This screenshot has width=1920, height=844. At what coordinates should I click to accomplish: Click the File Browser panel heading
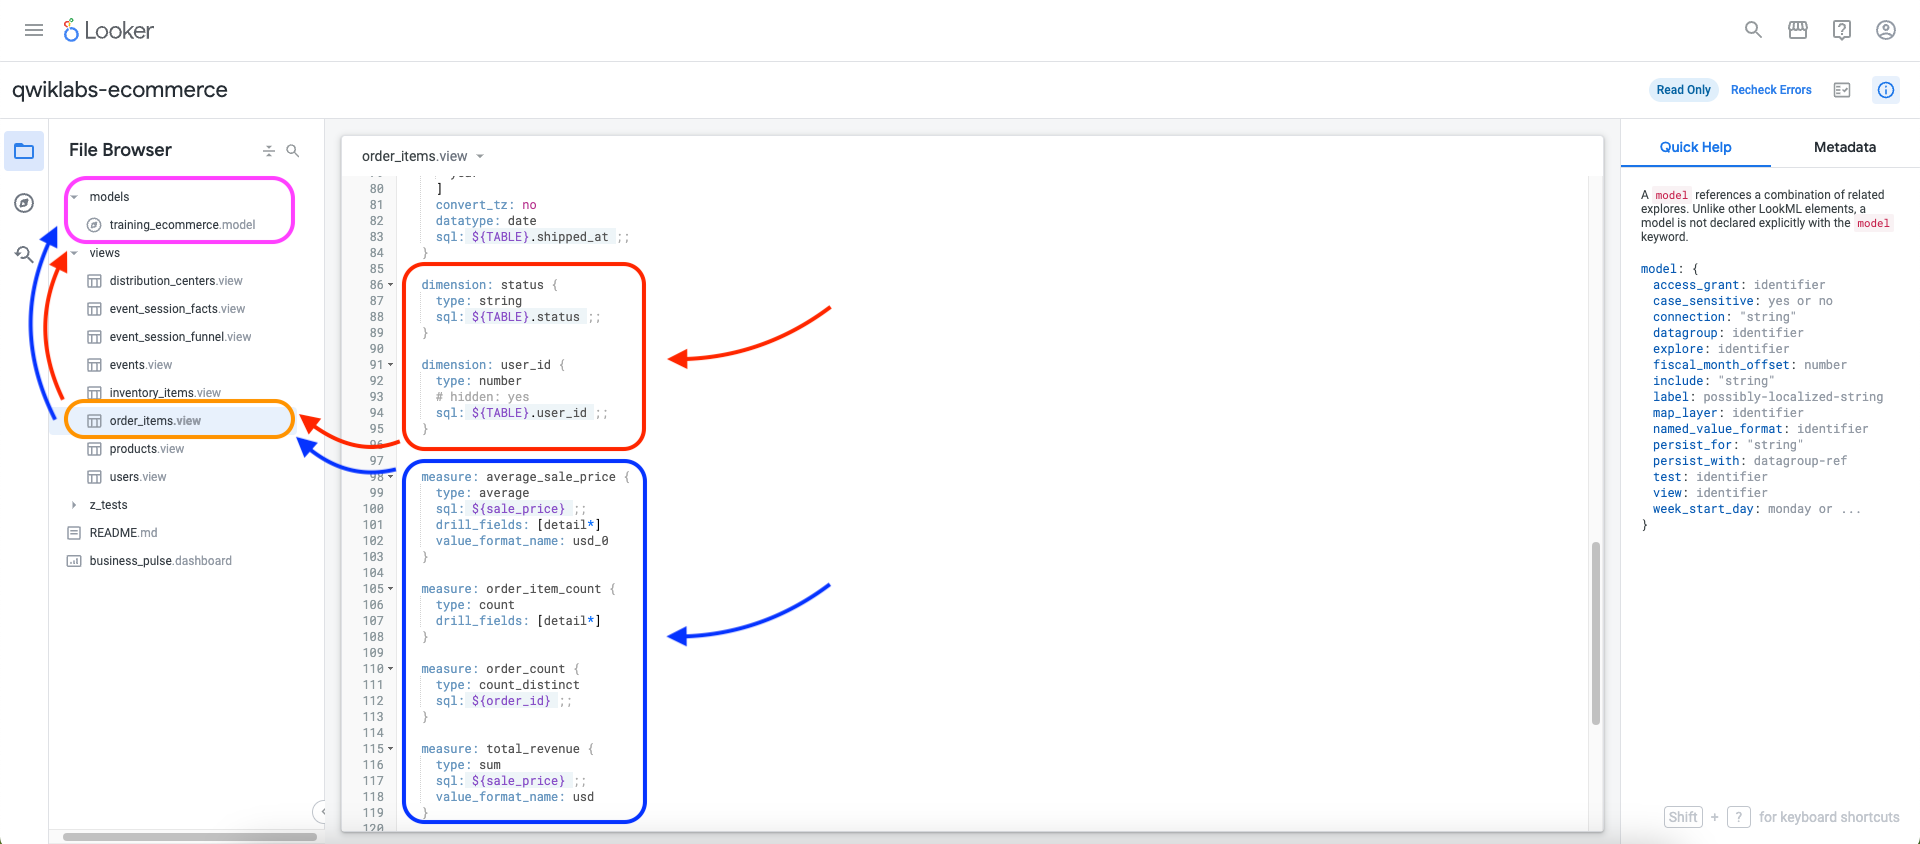[120, 150]
